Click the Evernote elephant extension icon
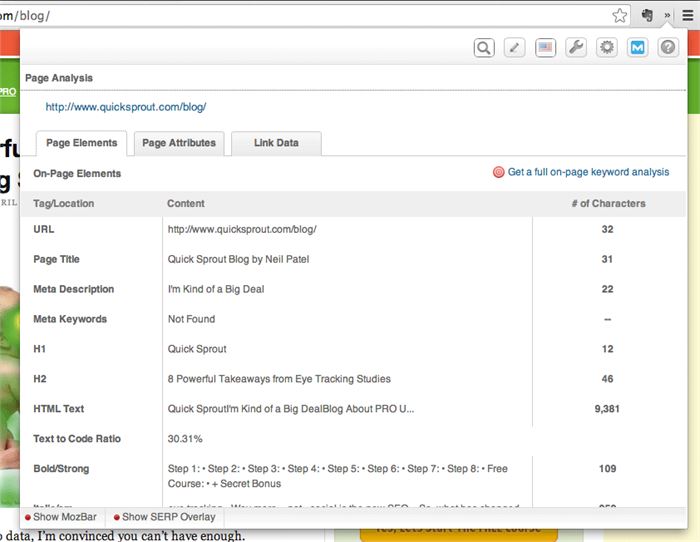Screen dimensions: 700x542 [x=648, y=15]
